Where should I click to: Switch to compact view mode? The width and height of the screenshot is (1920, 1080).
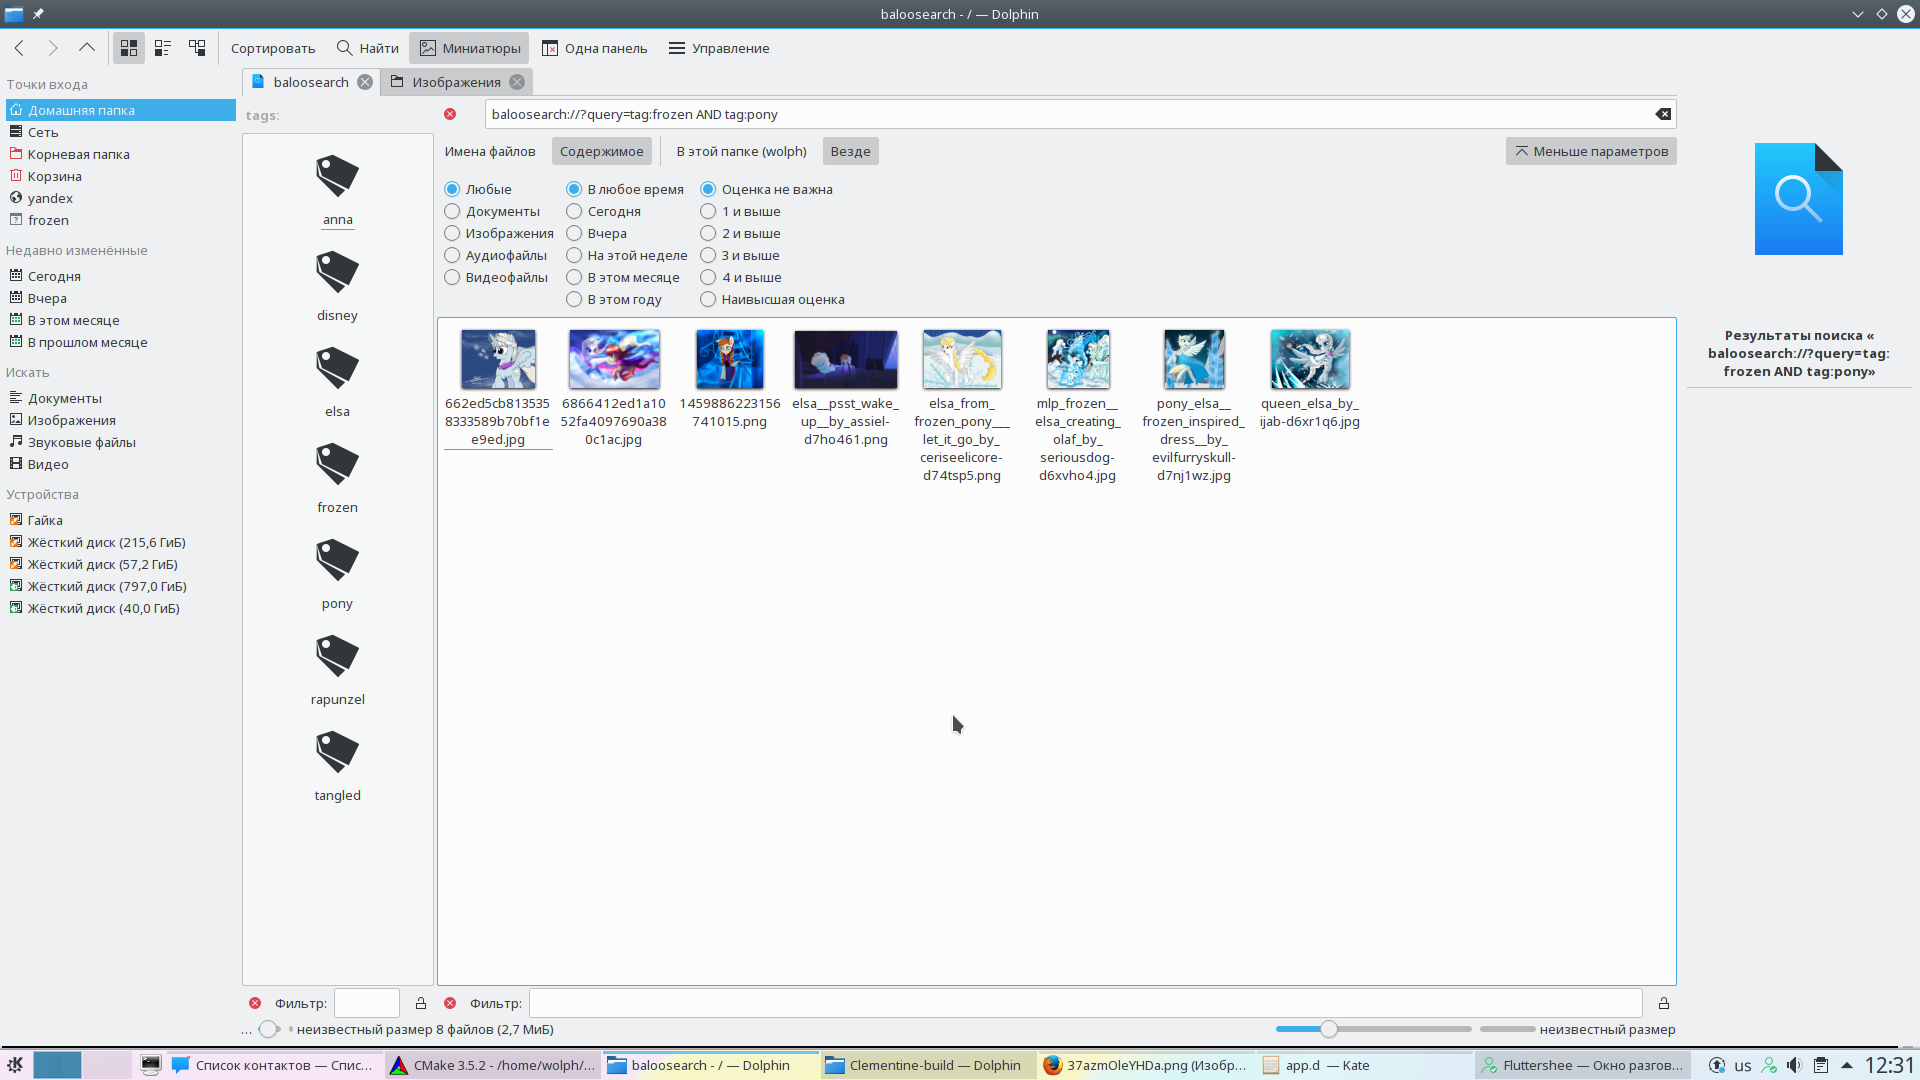click(x=163, y=48)
